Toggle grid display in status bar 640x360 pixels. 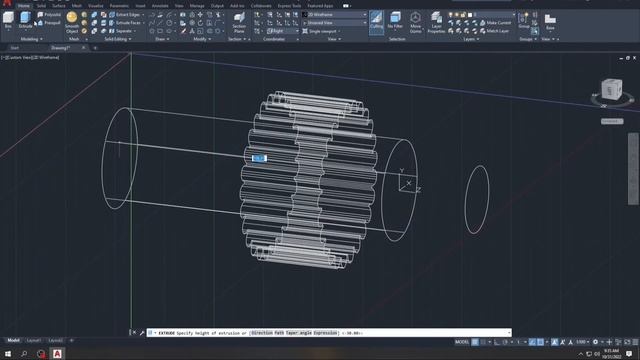pos(475,342)
